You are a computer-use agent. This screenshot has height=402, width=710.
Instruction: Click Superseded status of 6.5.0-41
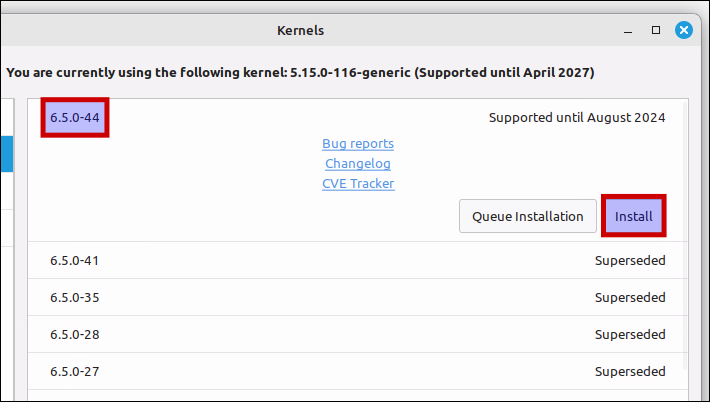630,260
